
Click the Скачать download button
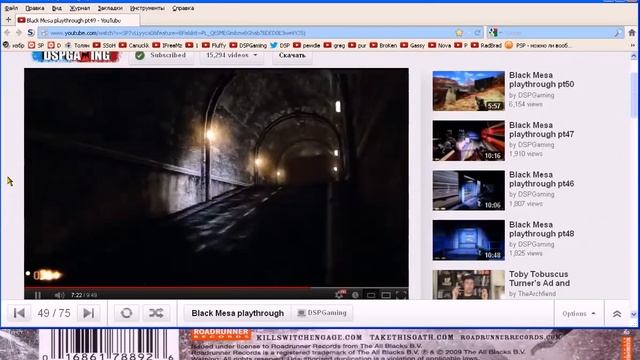[292, 56]
